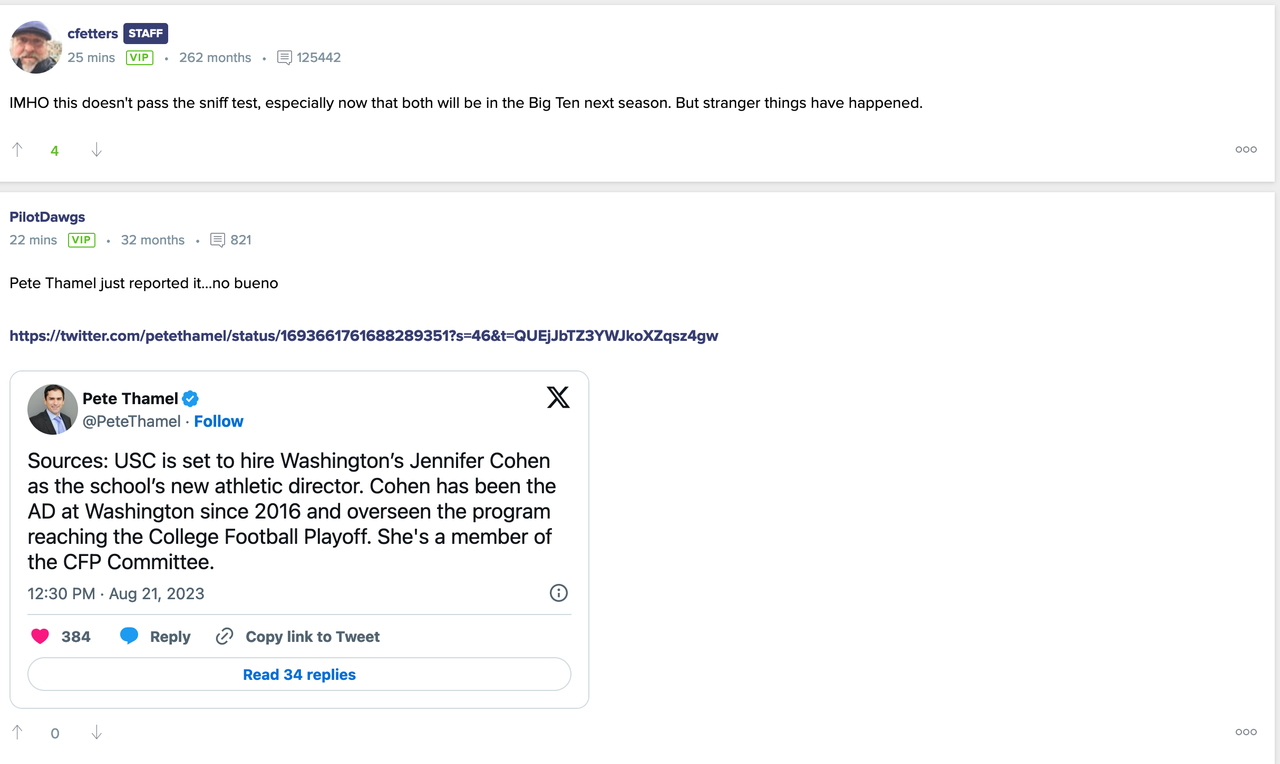Expand replies with the Read 34 replies button

299,674
